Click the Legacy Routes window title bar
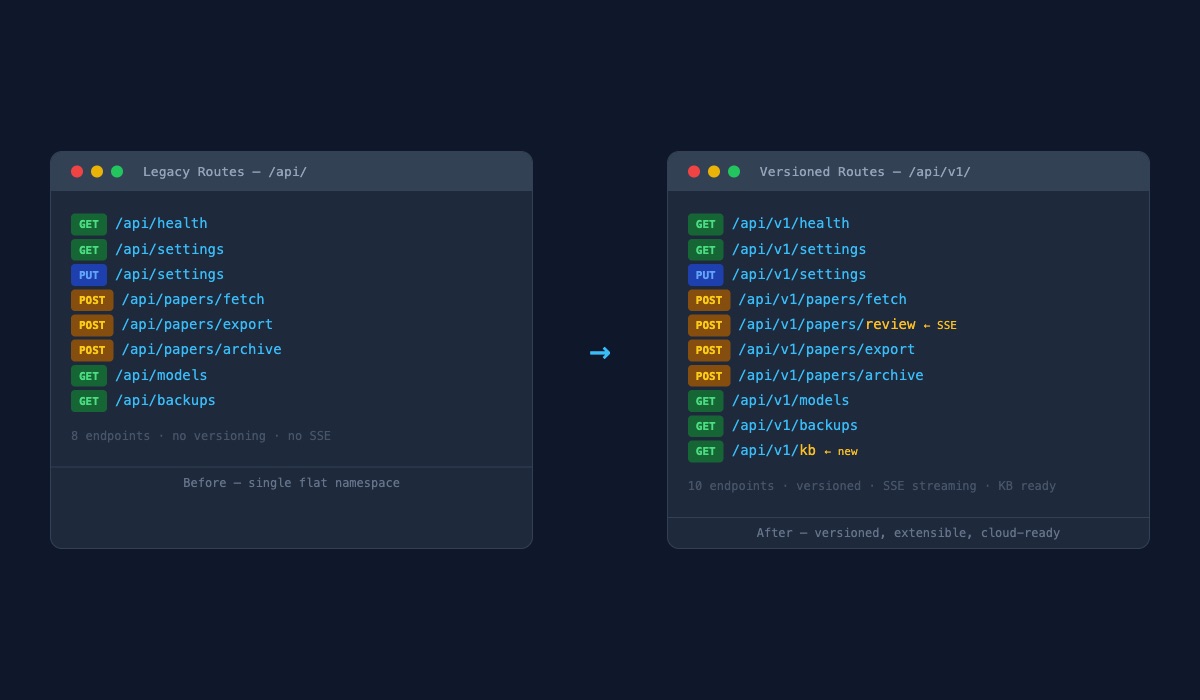This screenshot has height=700, width=1200. click(x=291, y=171)
